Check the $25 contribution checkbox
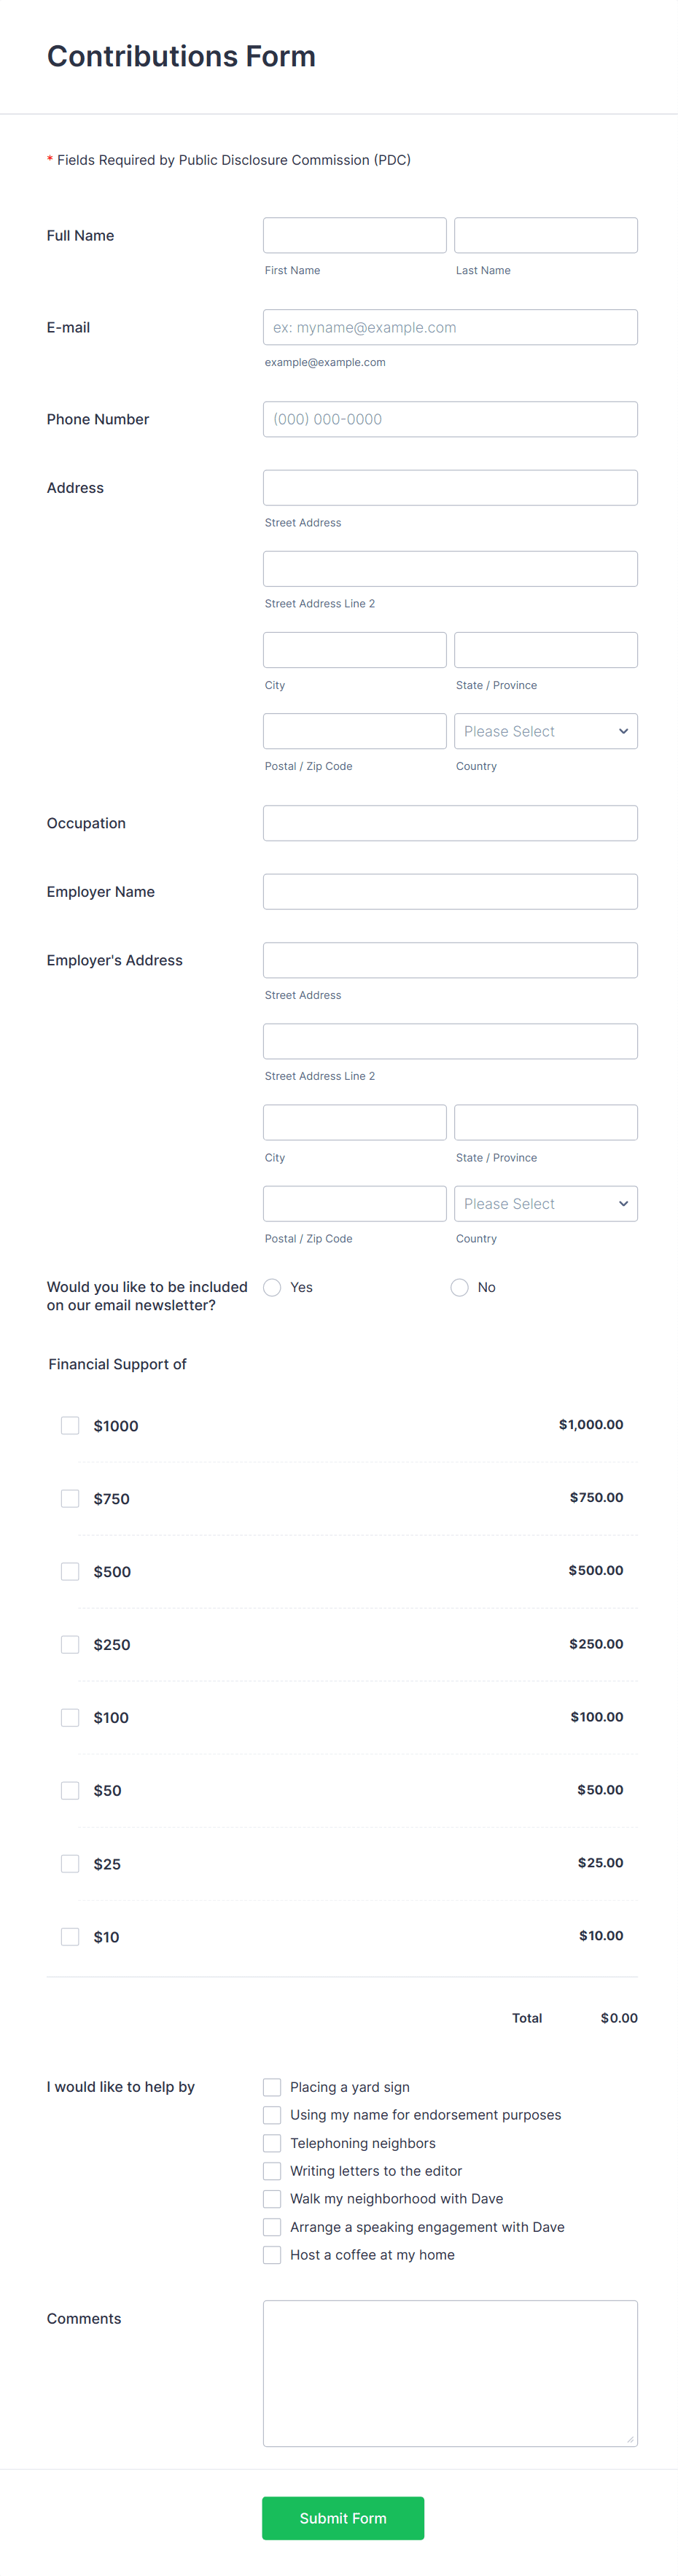The height and width of the screenshot is (2576, 678). tap(70, 1863)
